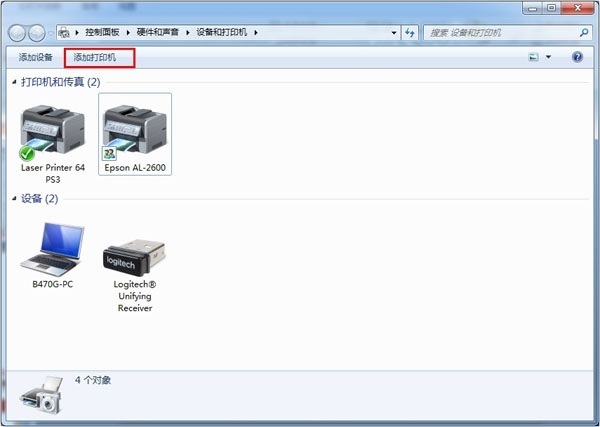Click the magnifier search icon
600x427 pixels.
584,33
